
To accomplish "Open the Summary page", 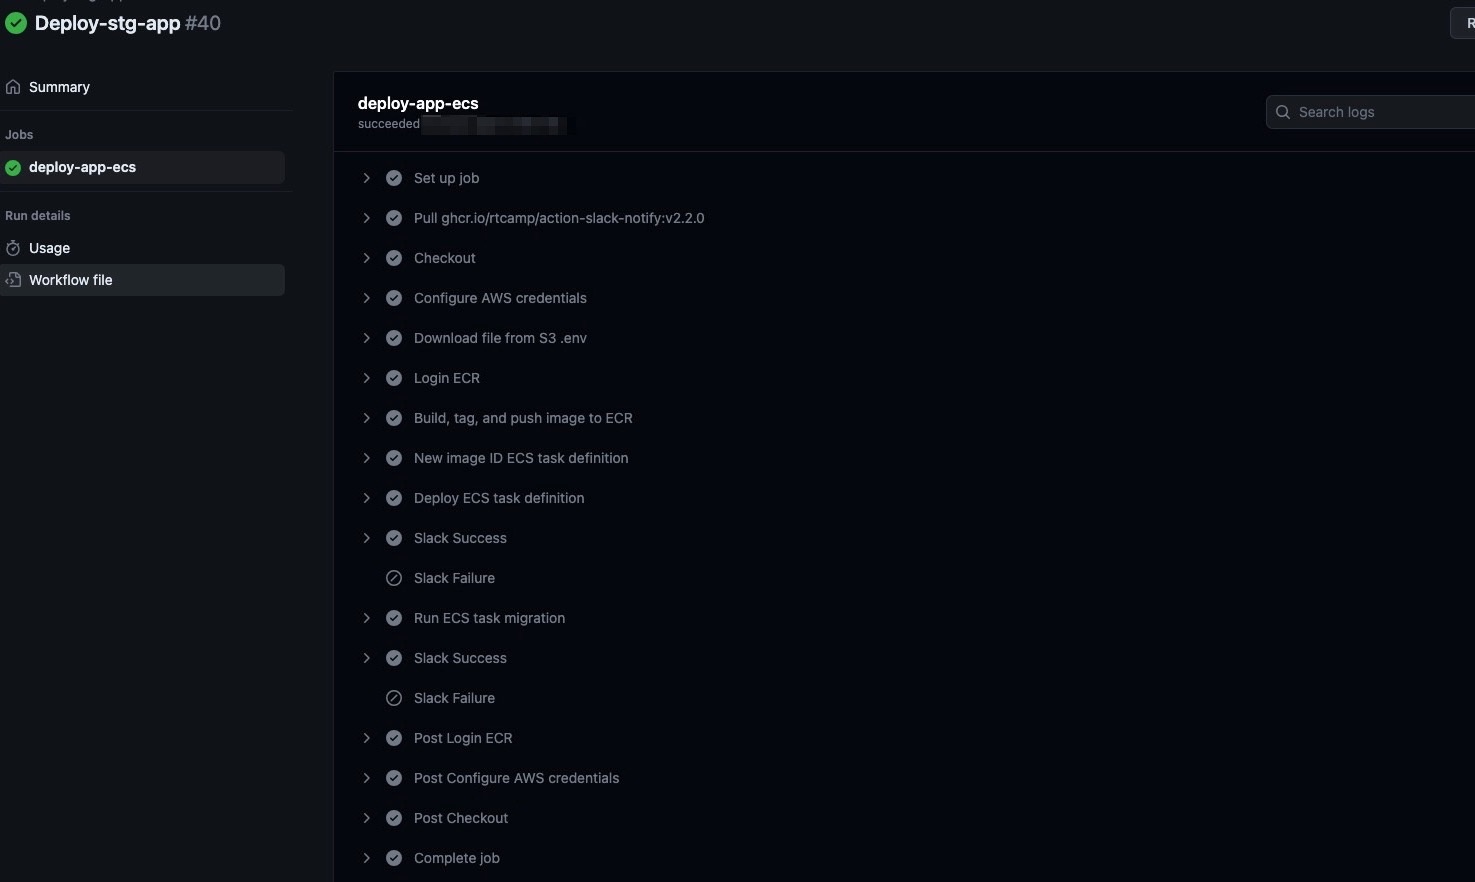I will (x=59, y=87).
